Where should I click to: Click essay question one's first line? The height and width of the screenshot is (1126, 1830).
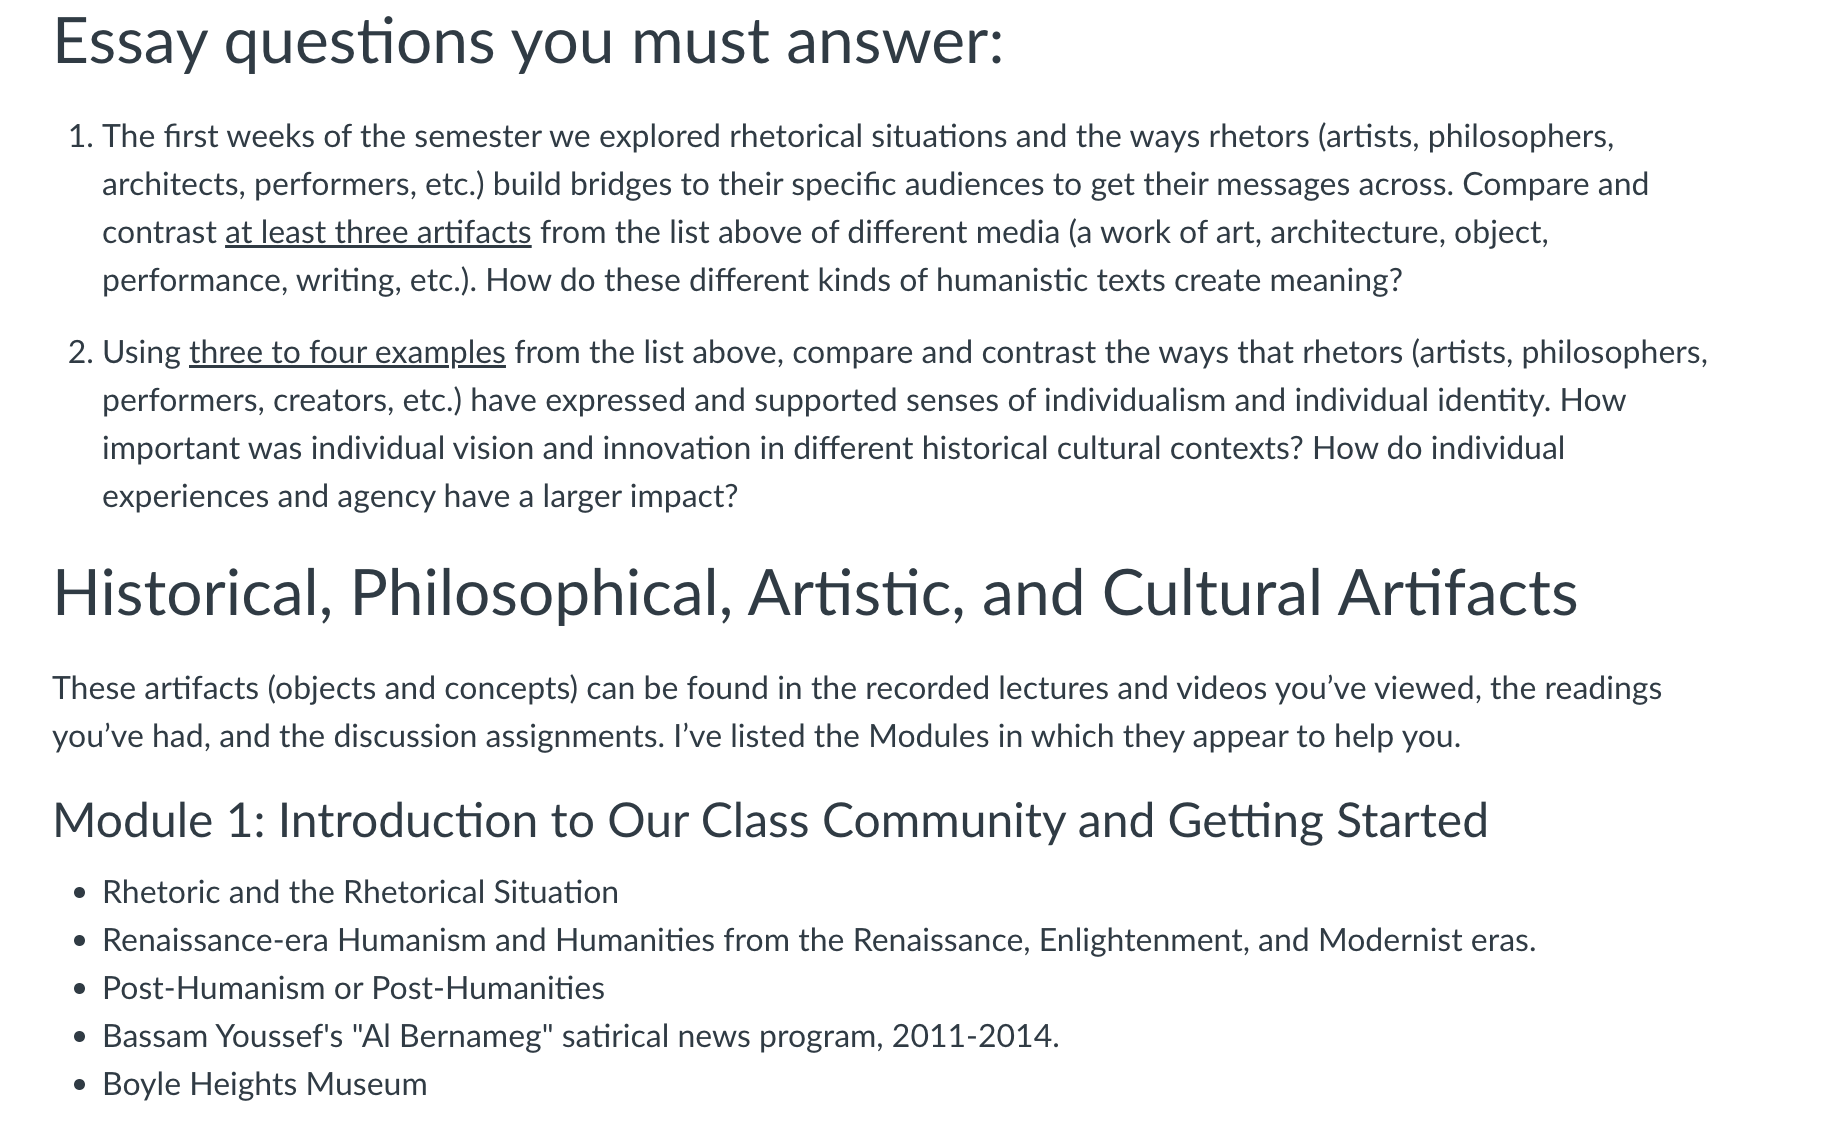(x=858, y=136)
